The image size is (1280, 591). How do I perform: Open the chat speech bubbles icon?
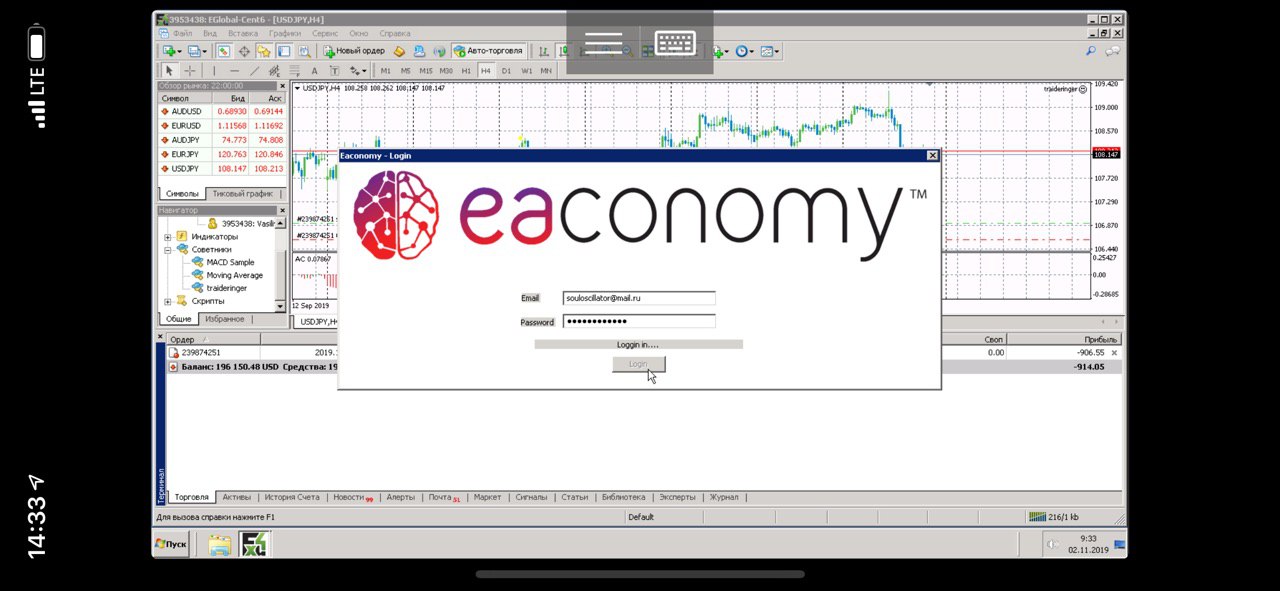1111,51
